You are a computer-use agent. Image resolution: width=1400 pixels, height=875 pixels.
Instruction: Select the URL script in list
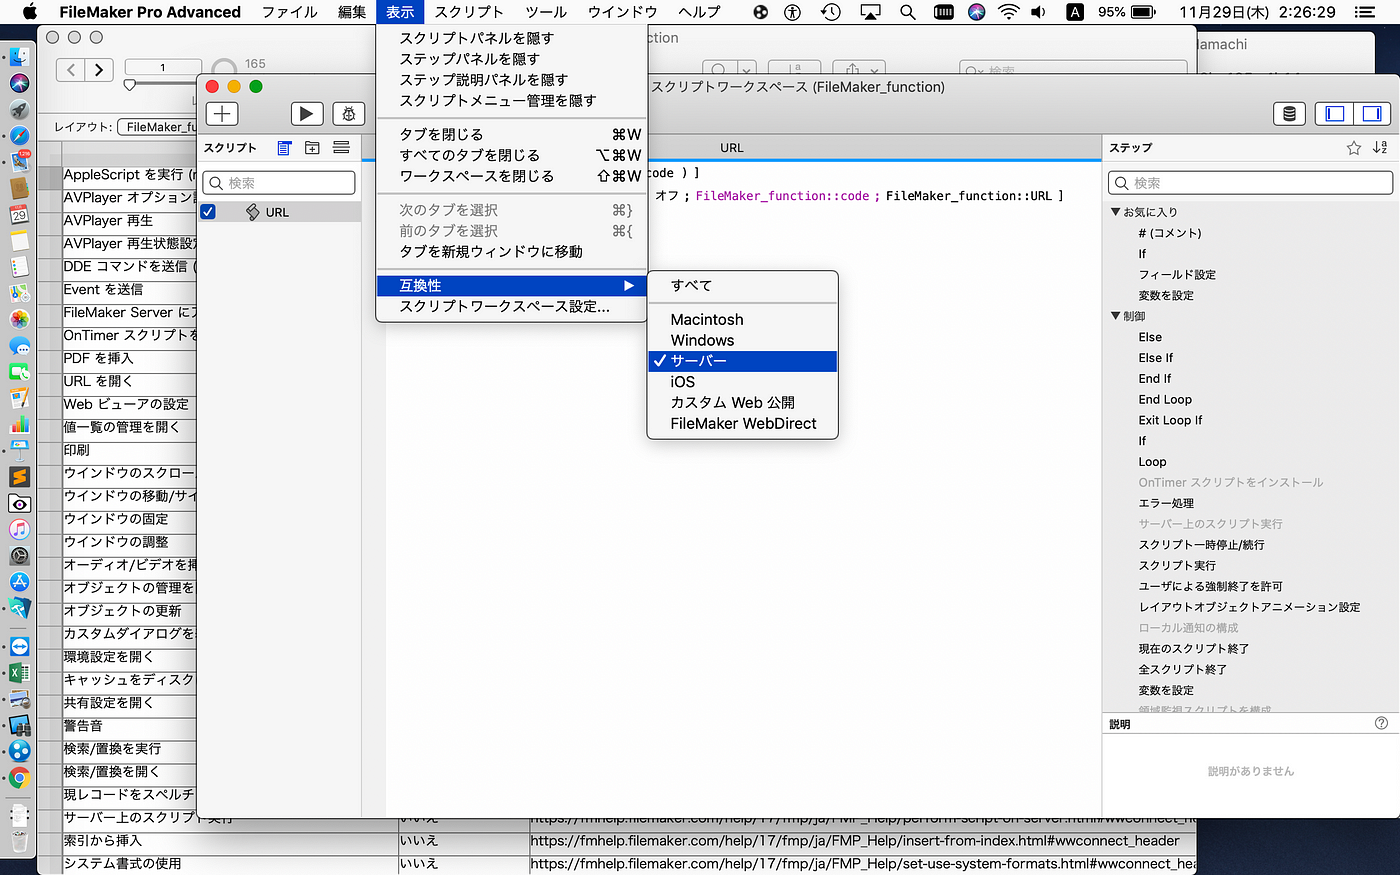(x=279, y=212)
